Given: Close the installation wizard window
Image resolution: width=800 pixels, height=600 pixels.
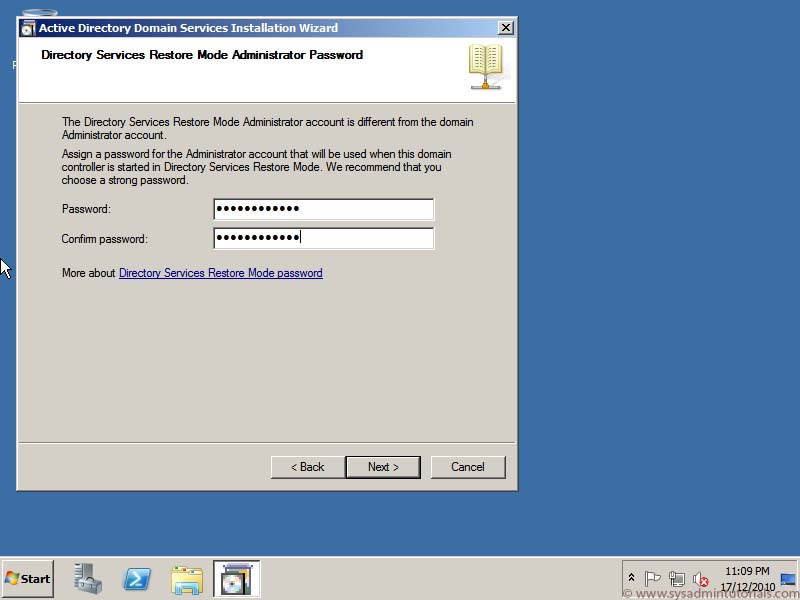Looking at the screenshot, I should tap(505, 27).
